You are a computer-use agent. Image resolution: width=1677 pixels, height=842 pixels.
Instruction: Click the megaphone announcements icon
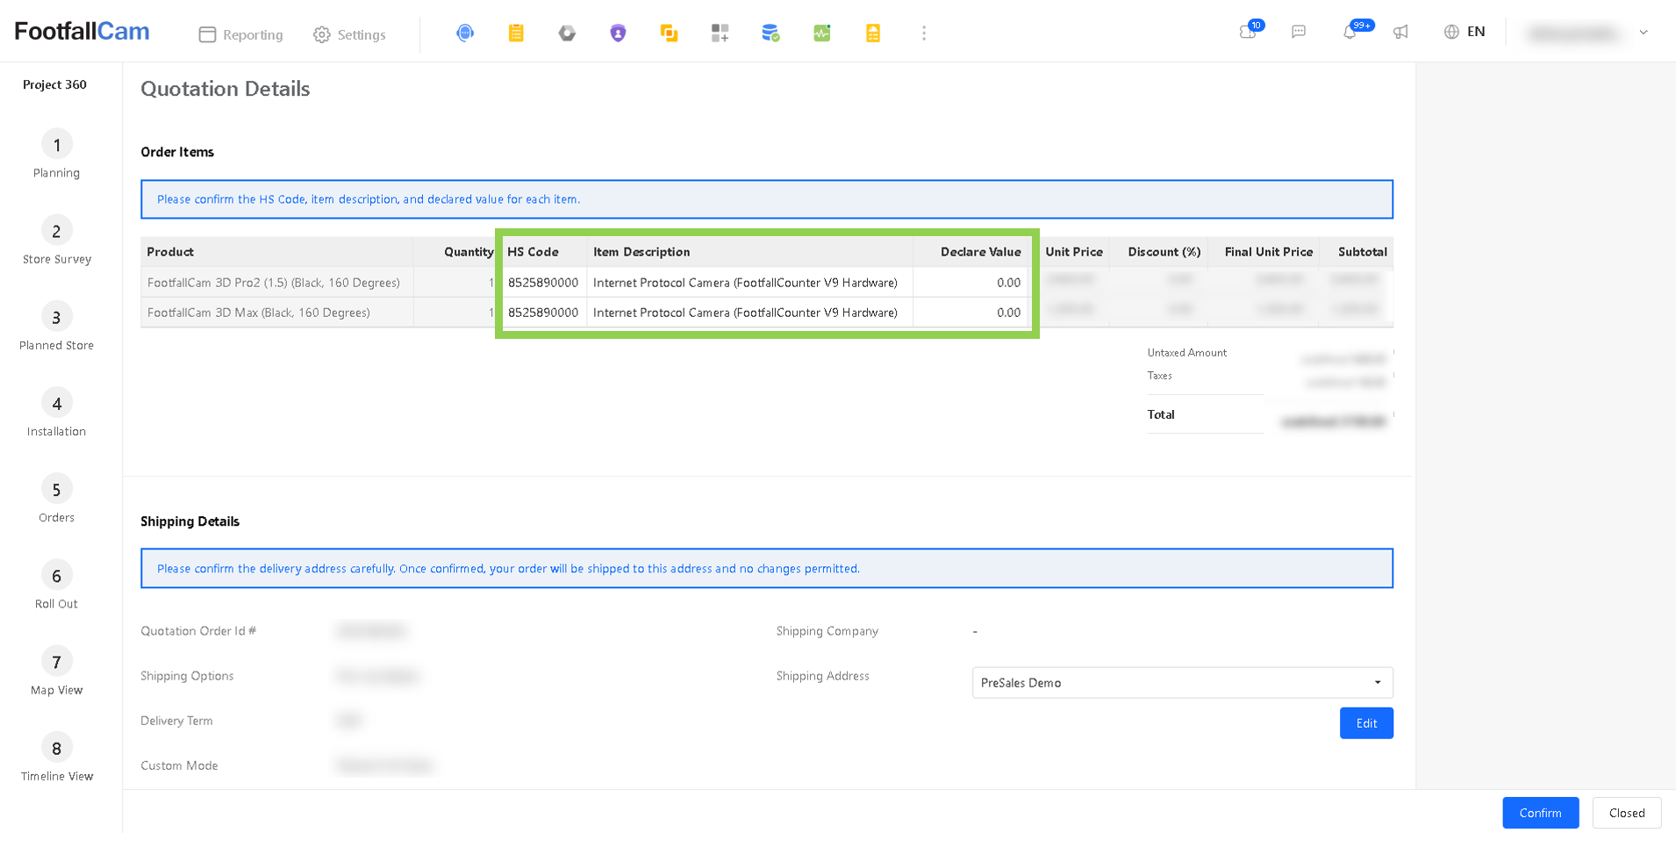click(x=1401, y=32)
